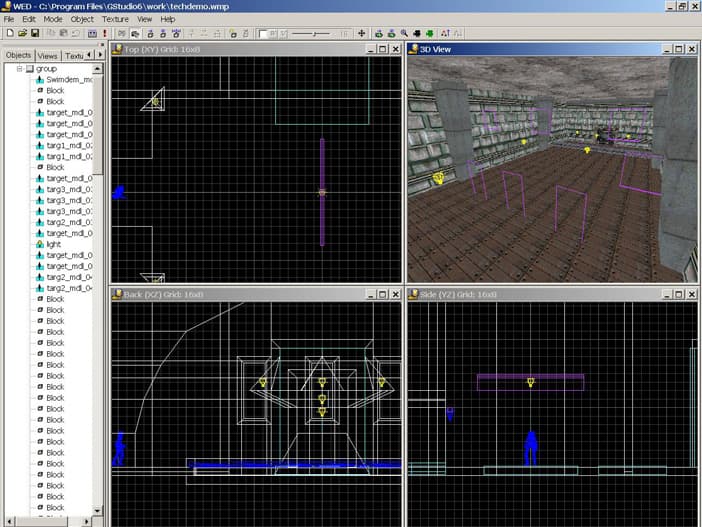
Task: Click the left tab-scroll arrow
Action: [x=90, y=55]
